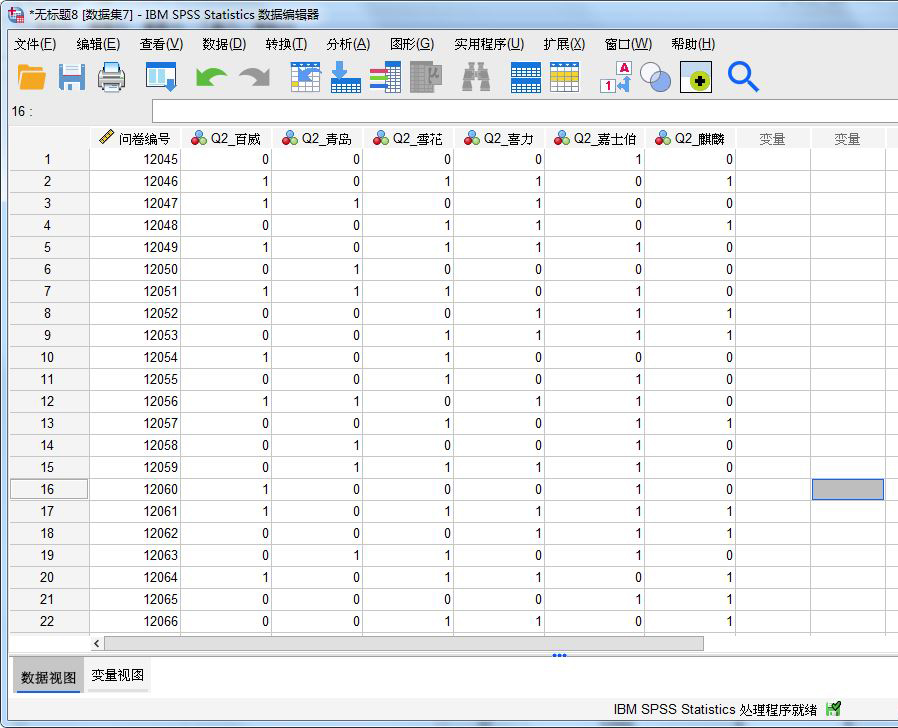Open the 文件(F) menu
The width and height of the screenshot is (898, 728).
[35, 44]
